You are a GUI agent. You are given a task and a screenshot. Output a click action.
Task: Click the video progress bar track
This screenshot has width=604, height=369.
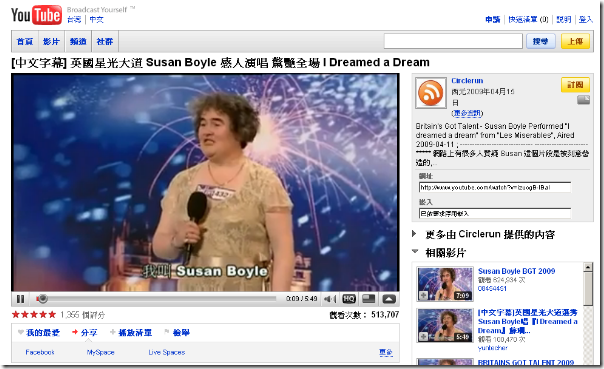coord(156,299)
